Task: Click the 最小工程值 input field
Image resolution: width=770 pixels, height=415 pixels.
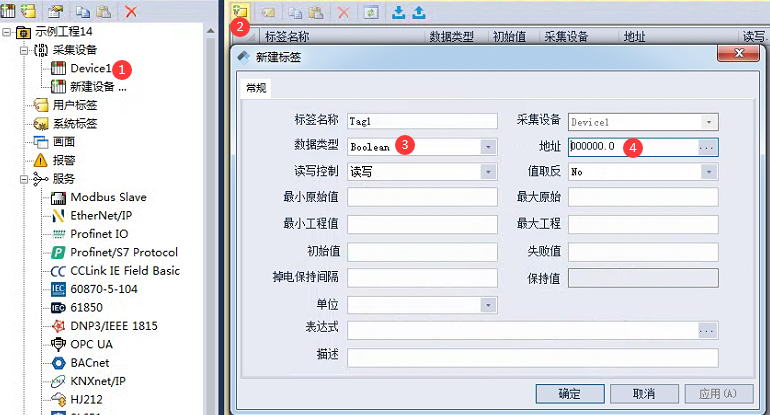Action: (x=422, y=224)
